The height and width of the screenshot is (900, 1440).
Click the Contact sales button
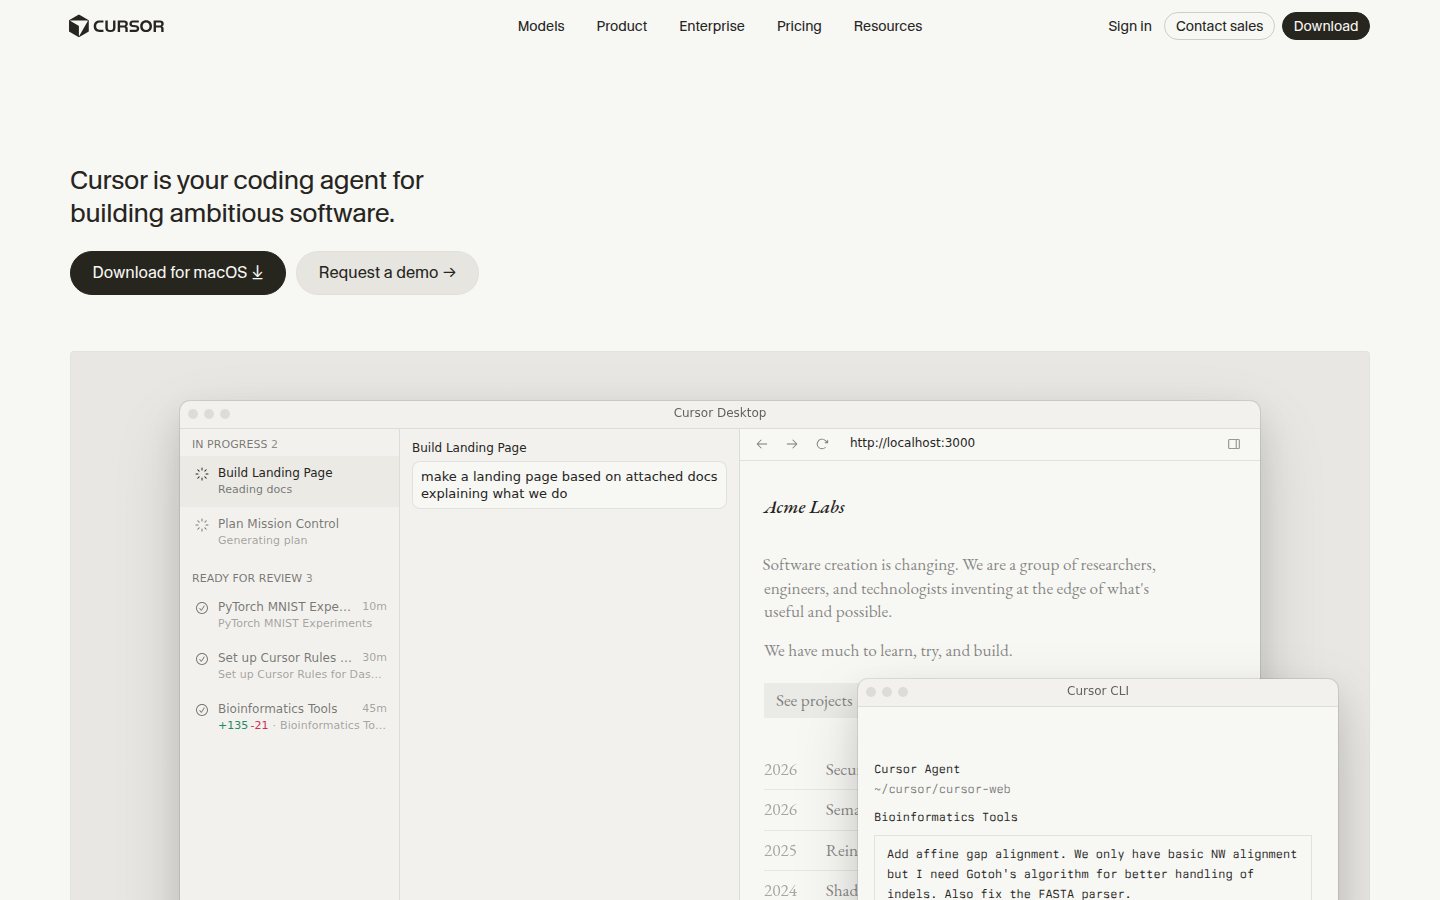click(1219, 26)
